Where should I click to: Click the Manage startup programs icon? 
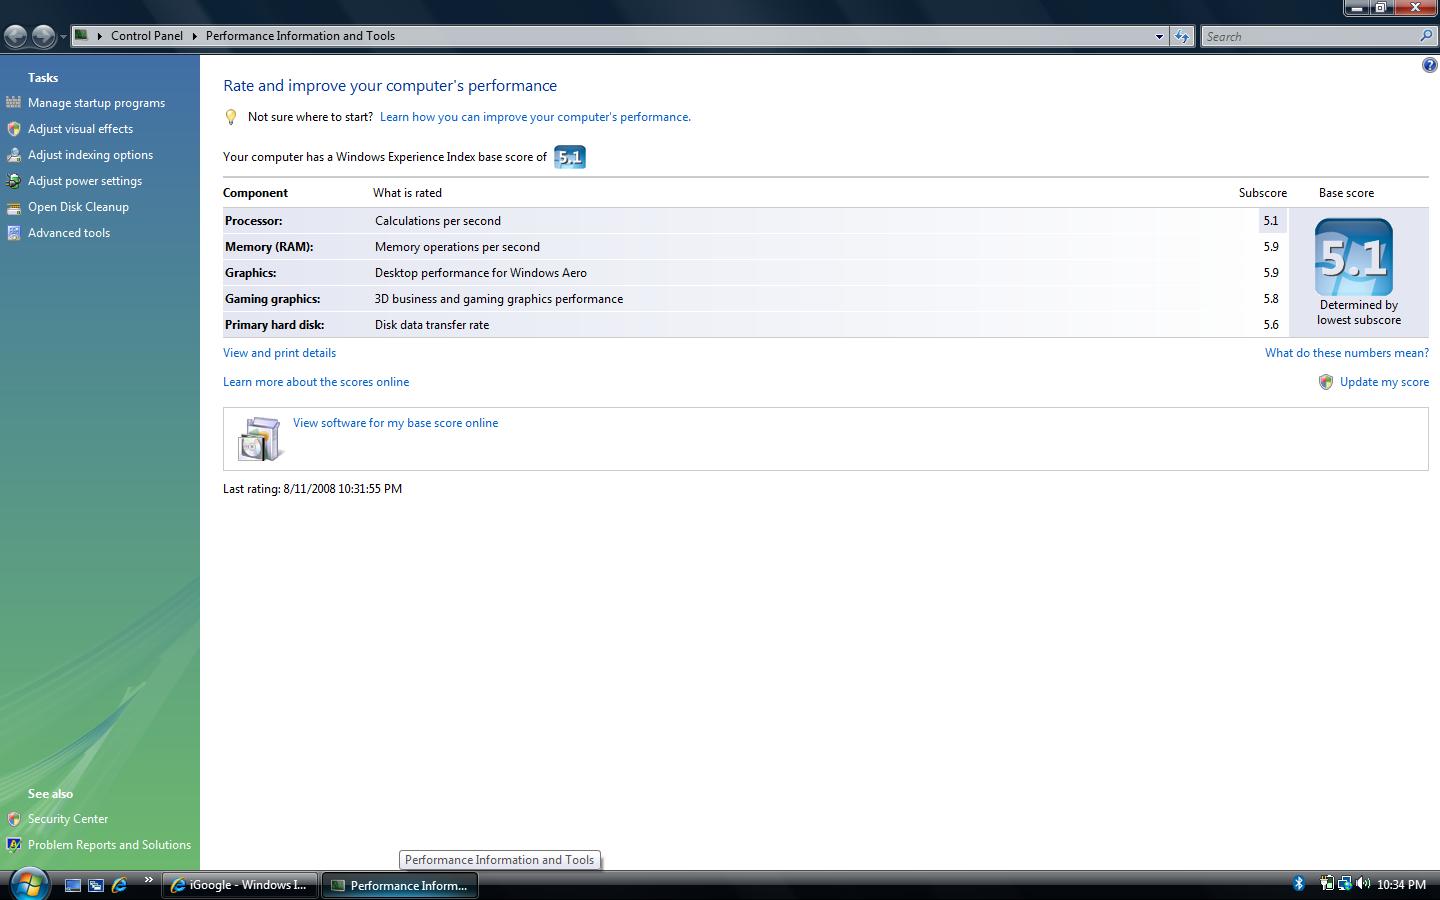point(13,102)
